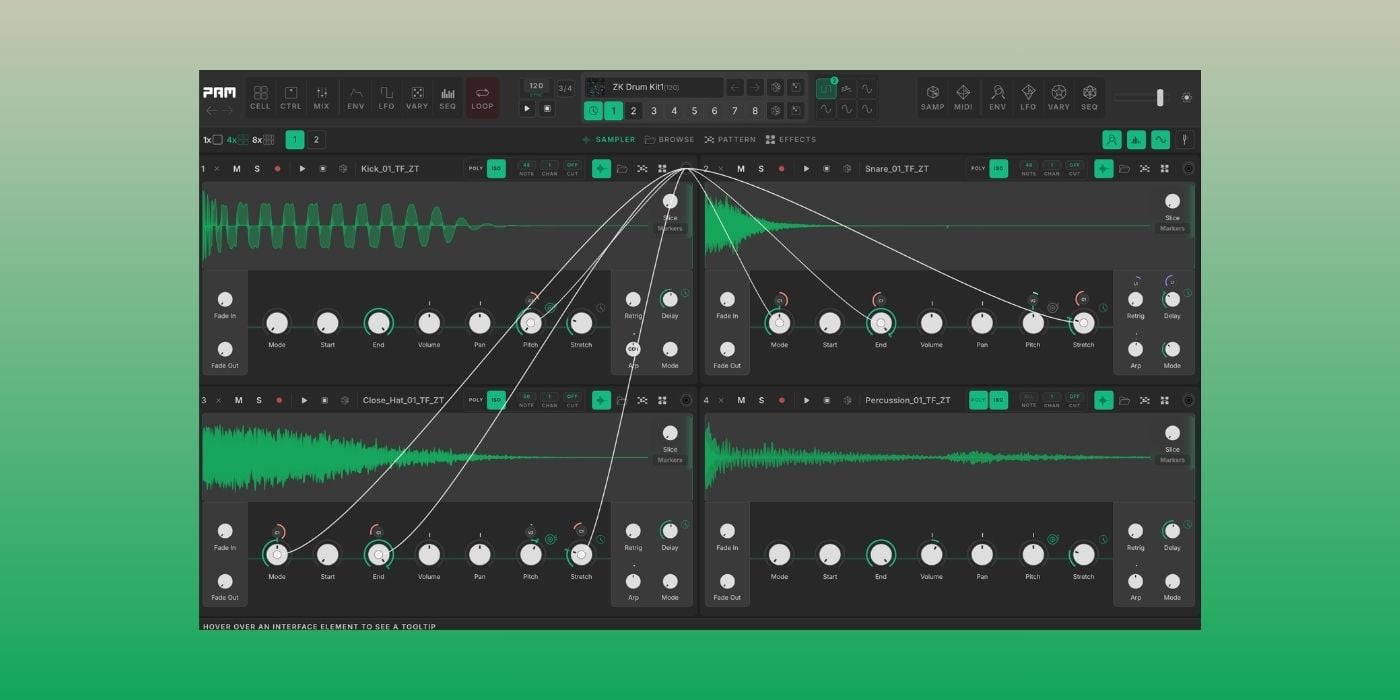Screen dimensions: 1400x700
Task: Click the Close_Hat cell's Start knob
Action: coord(327,555)
